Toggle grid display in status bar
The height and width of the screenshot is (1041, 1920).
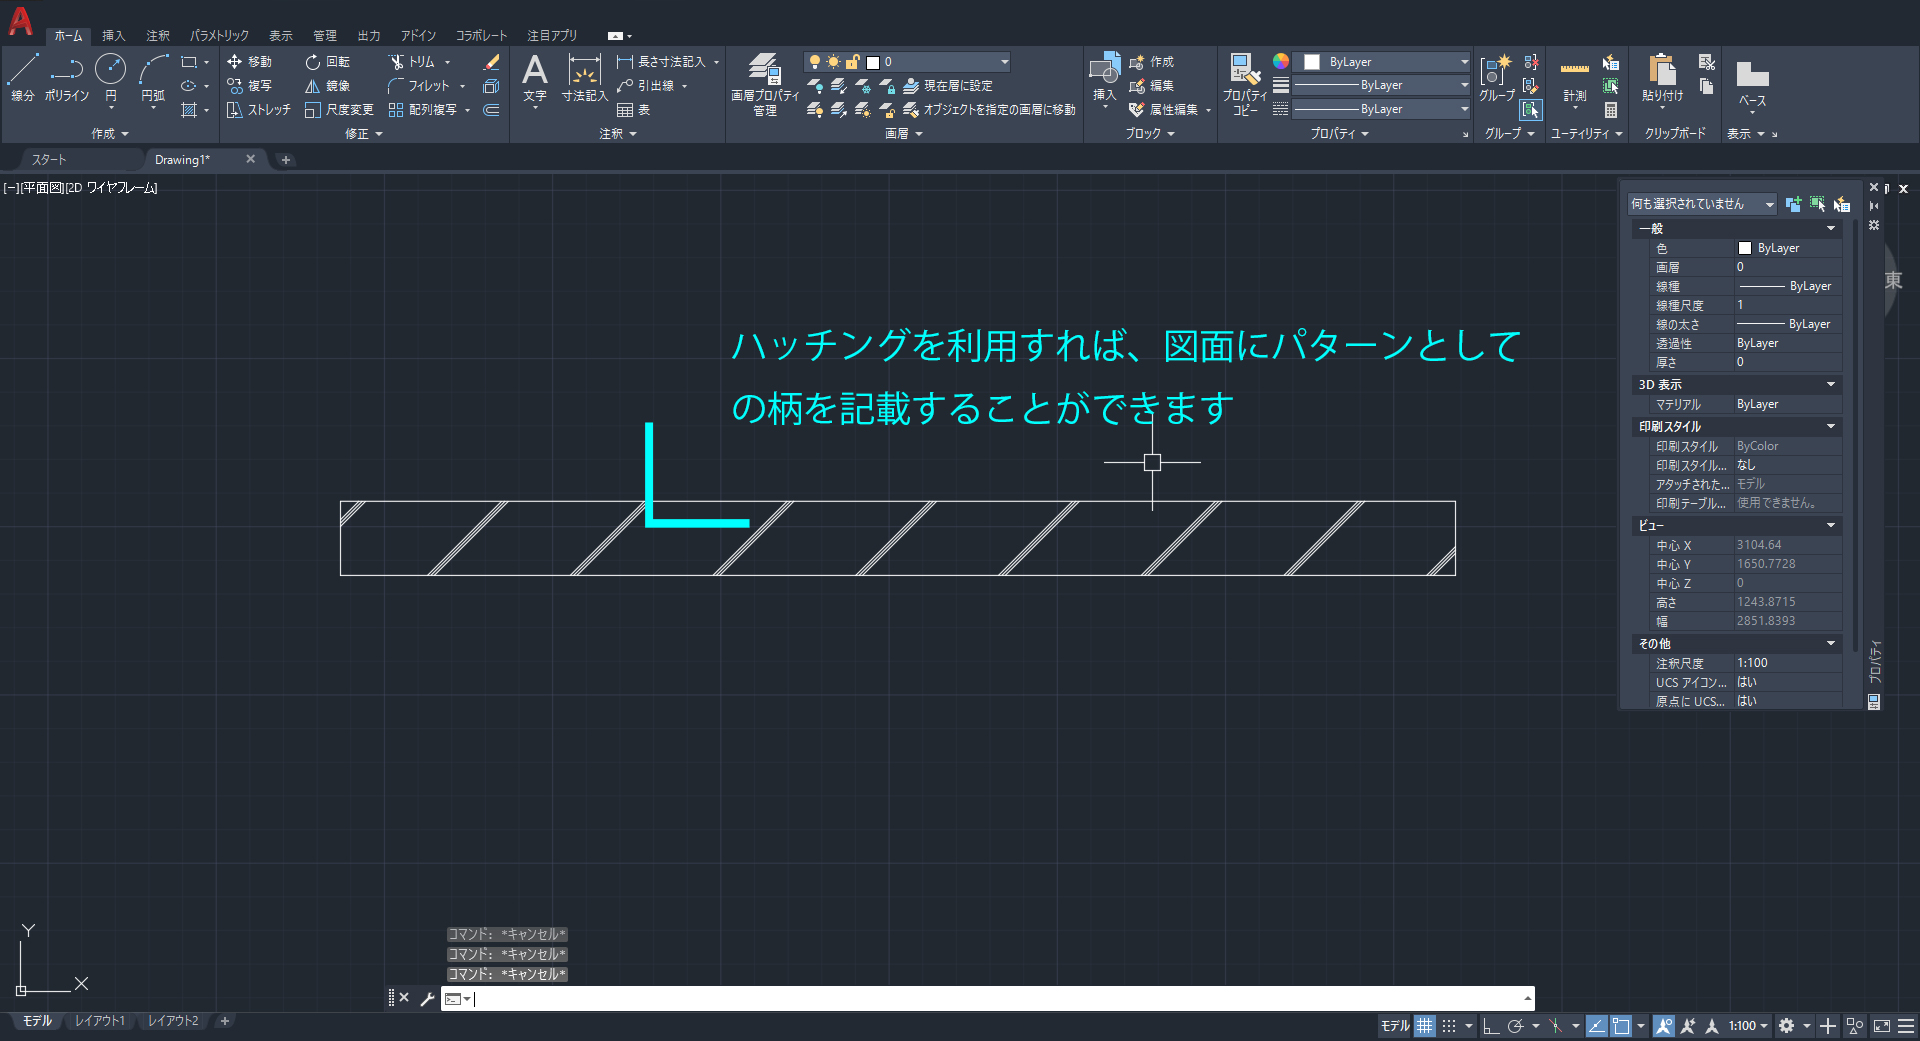[1424, 1026]
